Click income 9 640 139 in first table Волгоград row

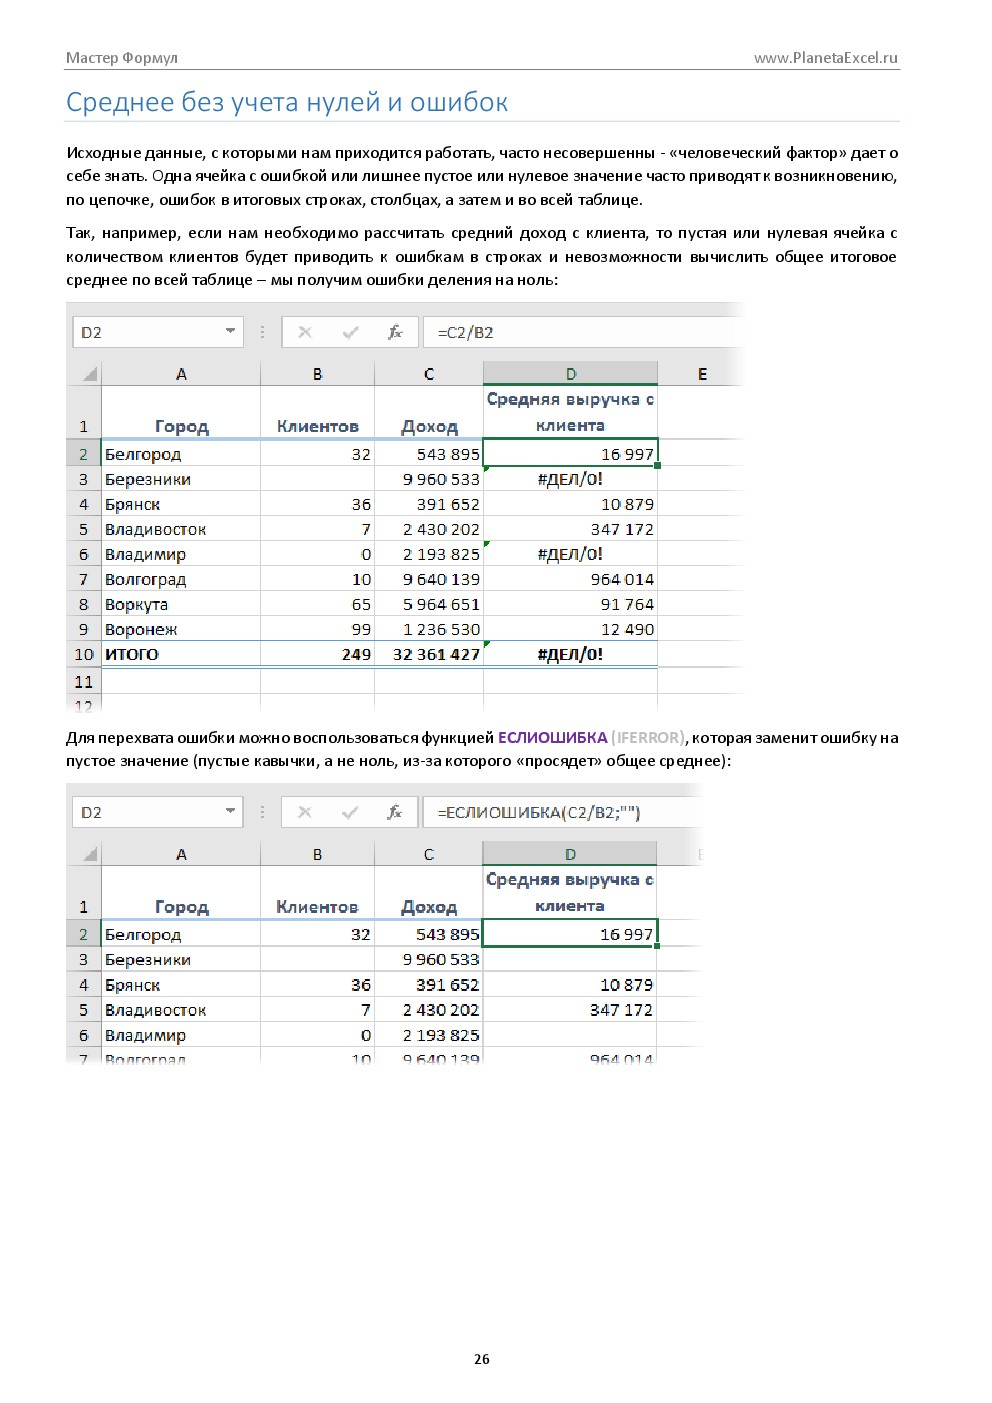click(x=429, y=579)
